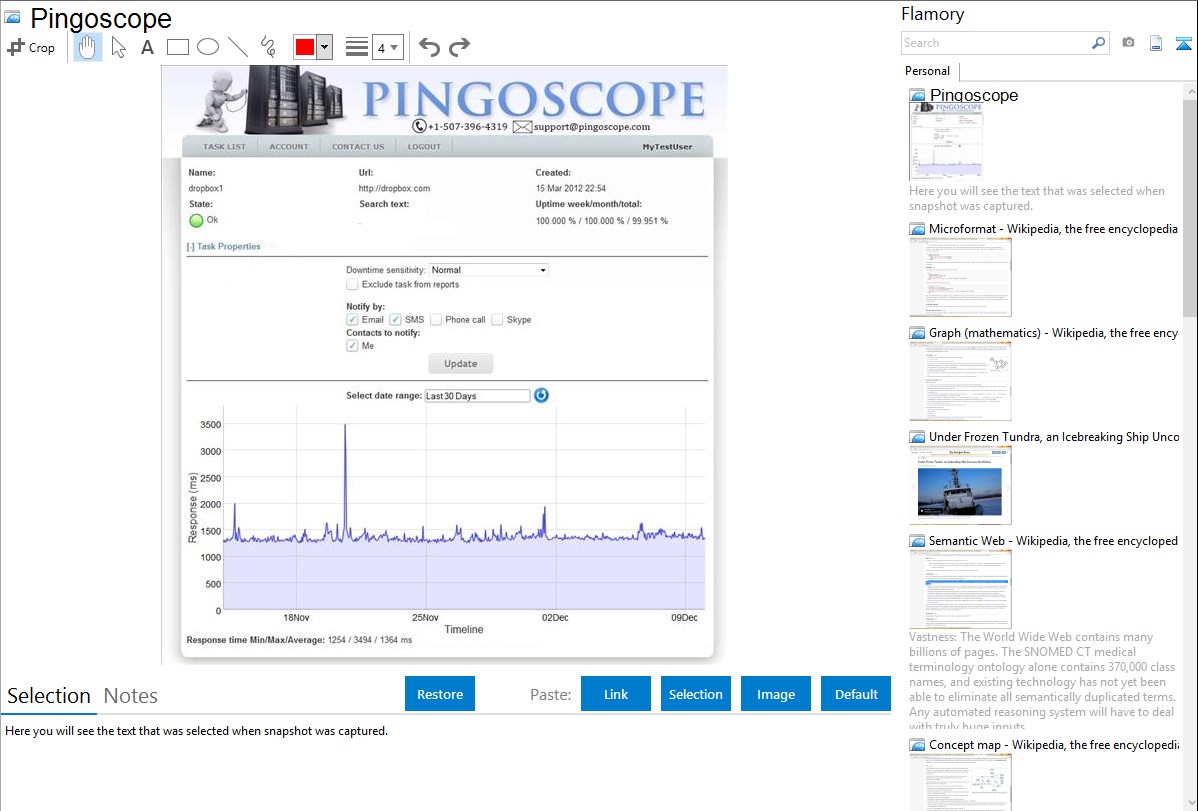Choose the arrow pointer tool
The width and height of the screenshot is (1198, 811).
118,47
